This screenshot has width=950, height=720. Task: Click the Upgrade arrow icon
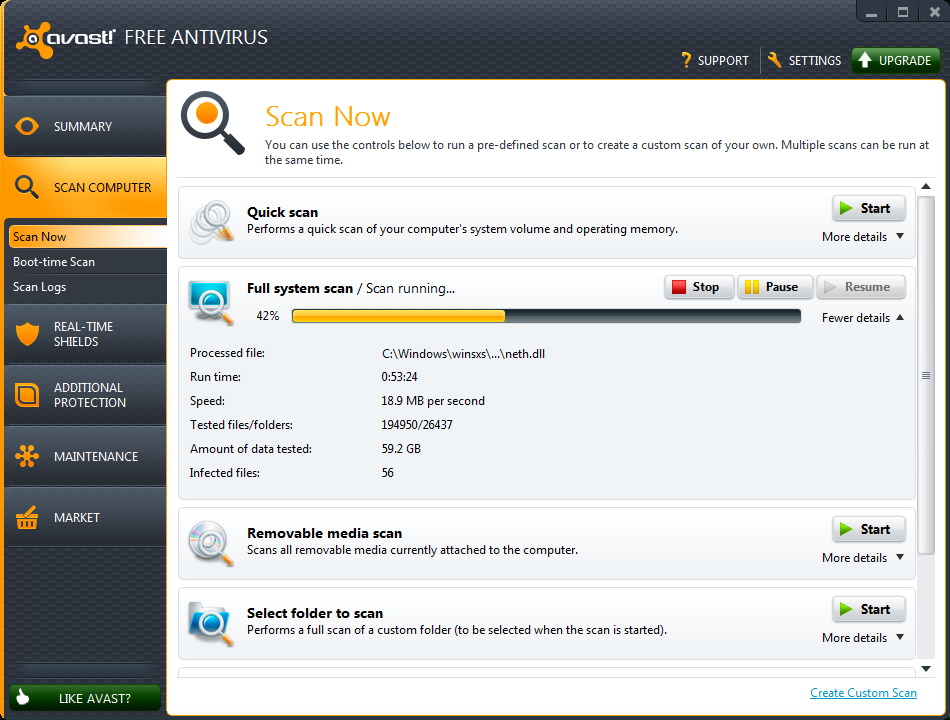pos(865,60)
